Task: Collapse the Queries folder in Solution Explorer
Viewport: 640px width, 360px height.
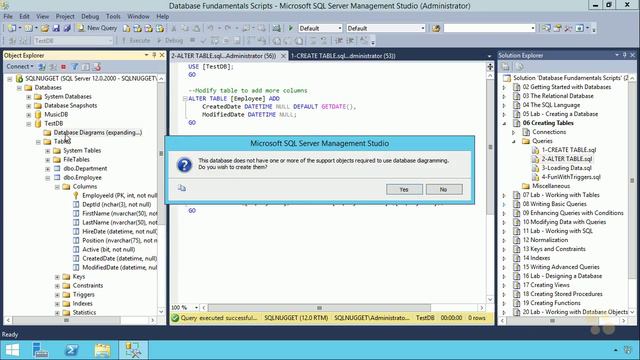Action: pos(514,141)
